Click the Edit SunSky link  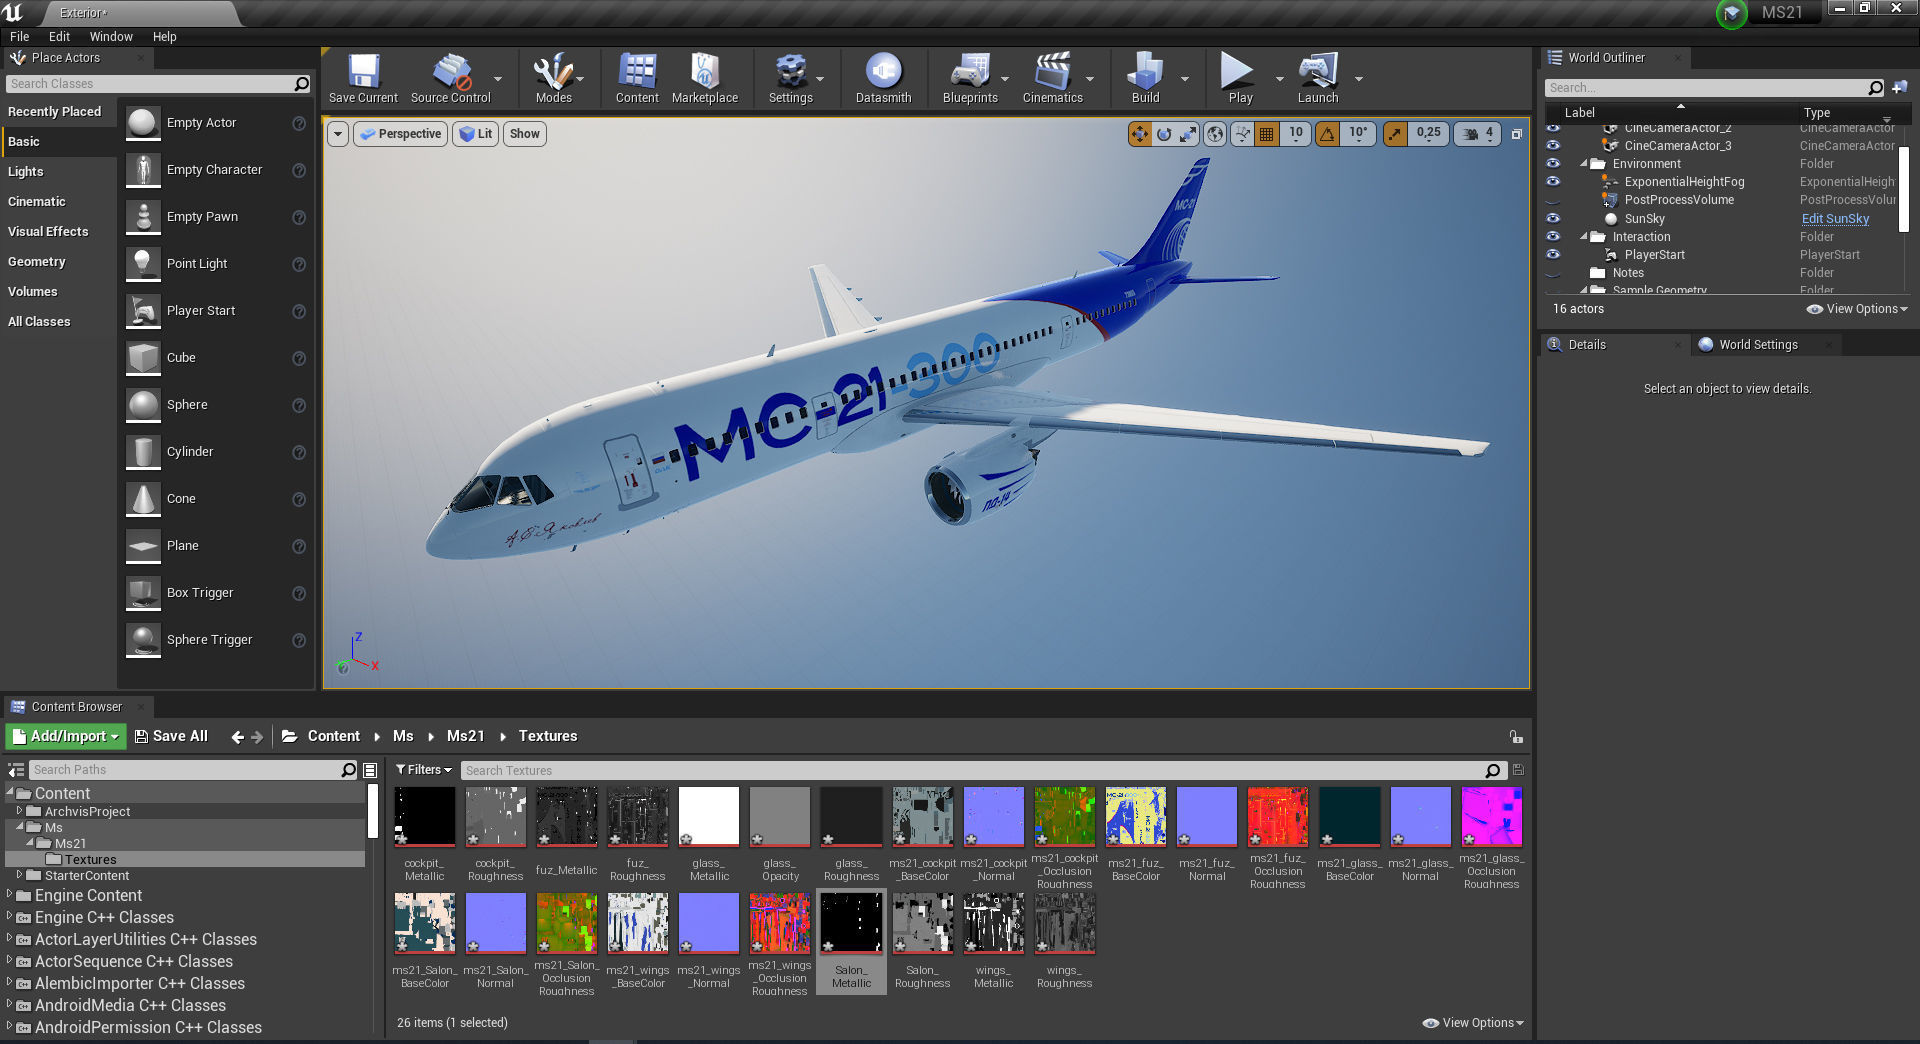(1835, 219)
